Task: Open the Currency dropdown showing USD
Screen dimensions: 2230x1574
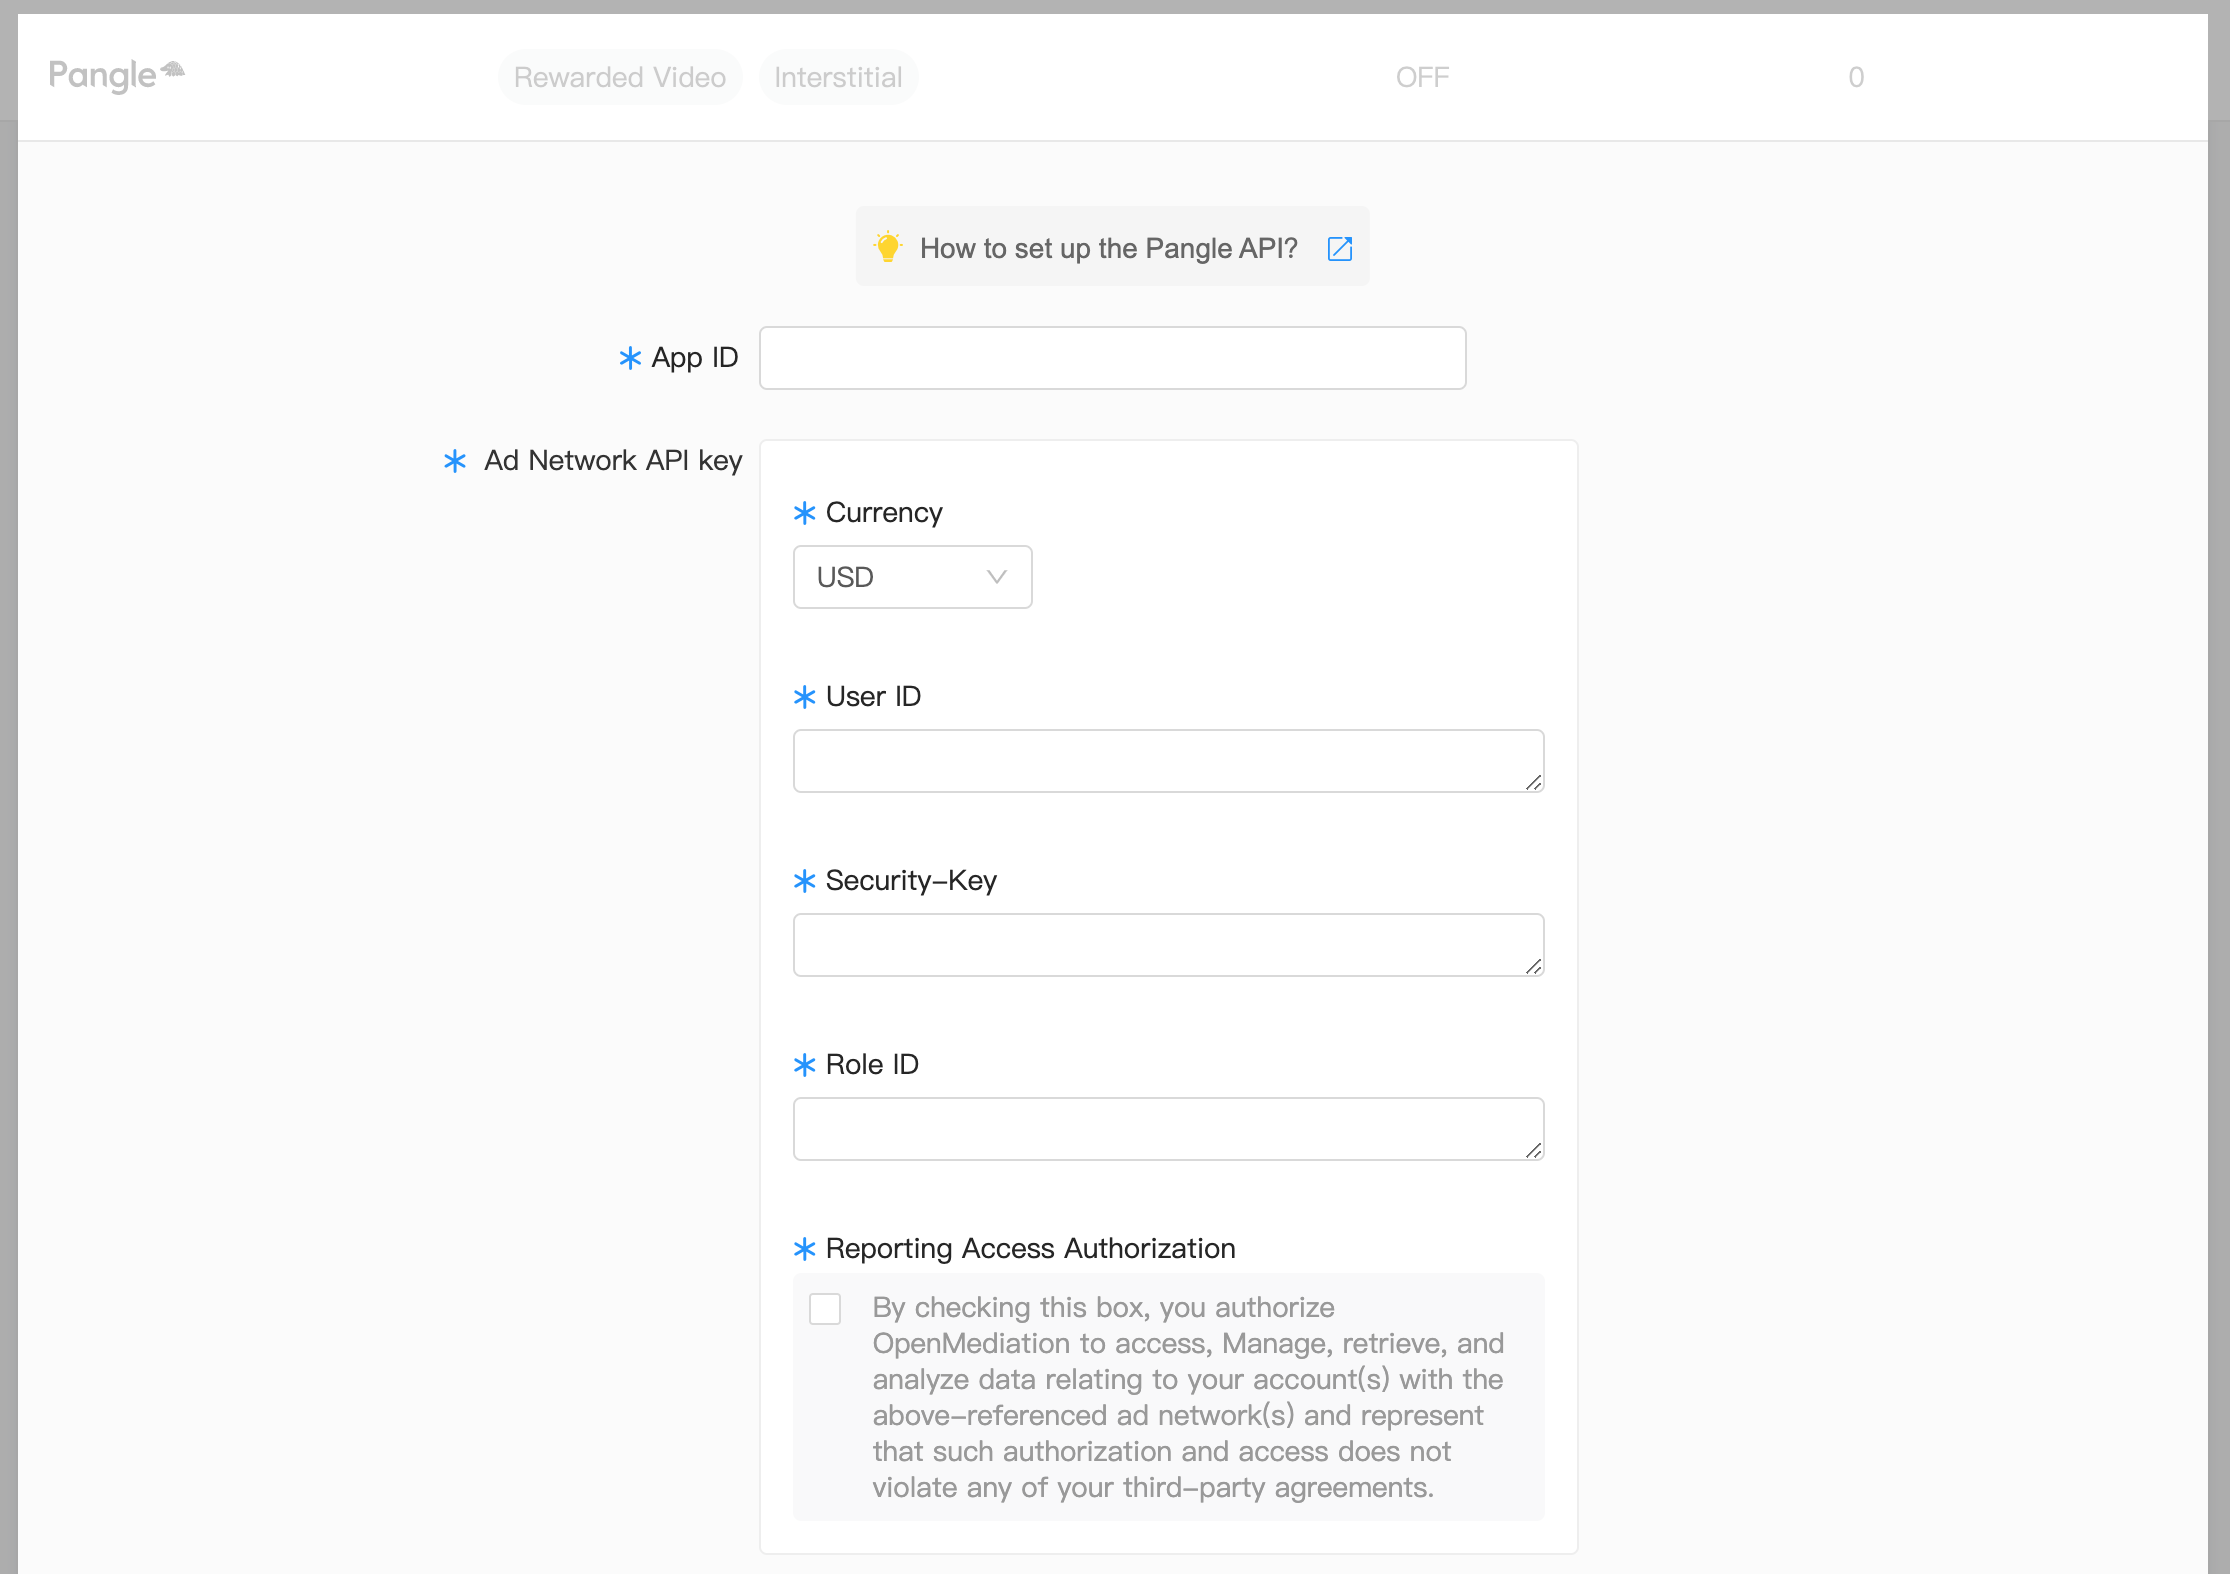Action: (x=912, y=577)
